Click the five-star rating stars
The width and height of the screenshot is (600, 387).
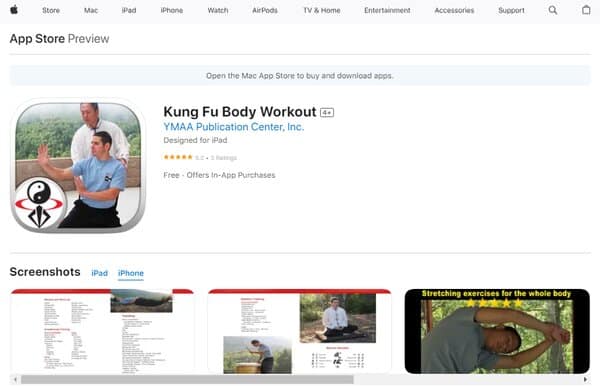[178, 157]
